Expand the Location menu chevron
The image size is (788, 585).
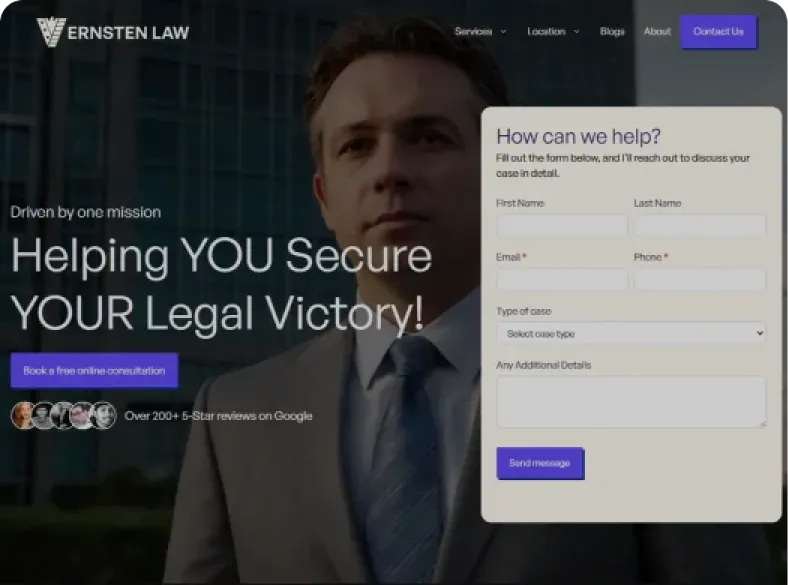576,32
